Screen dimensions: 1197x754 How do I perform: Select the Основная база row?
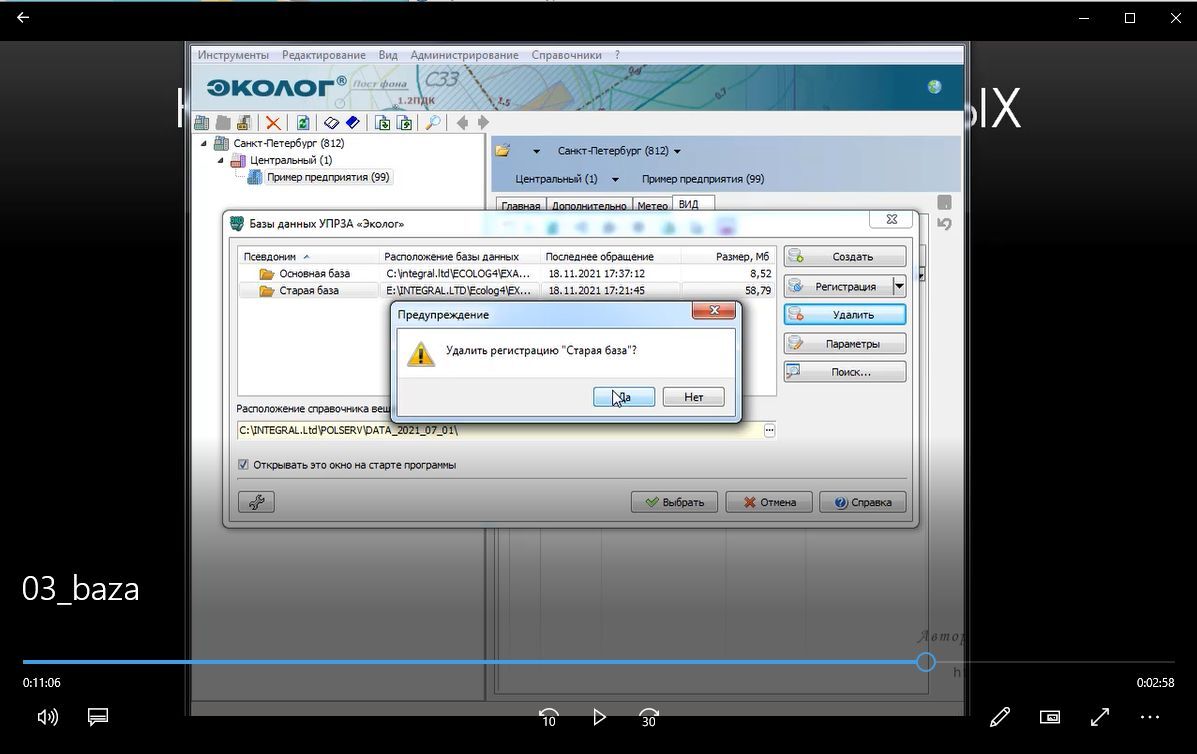314,273
